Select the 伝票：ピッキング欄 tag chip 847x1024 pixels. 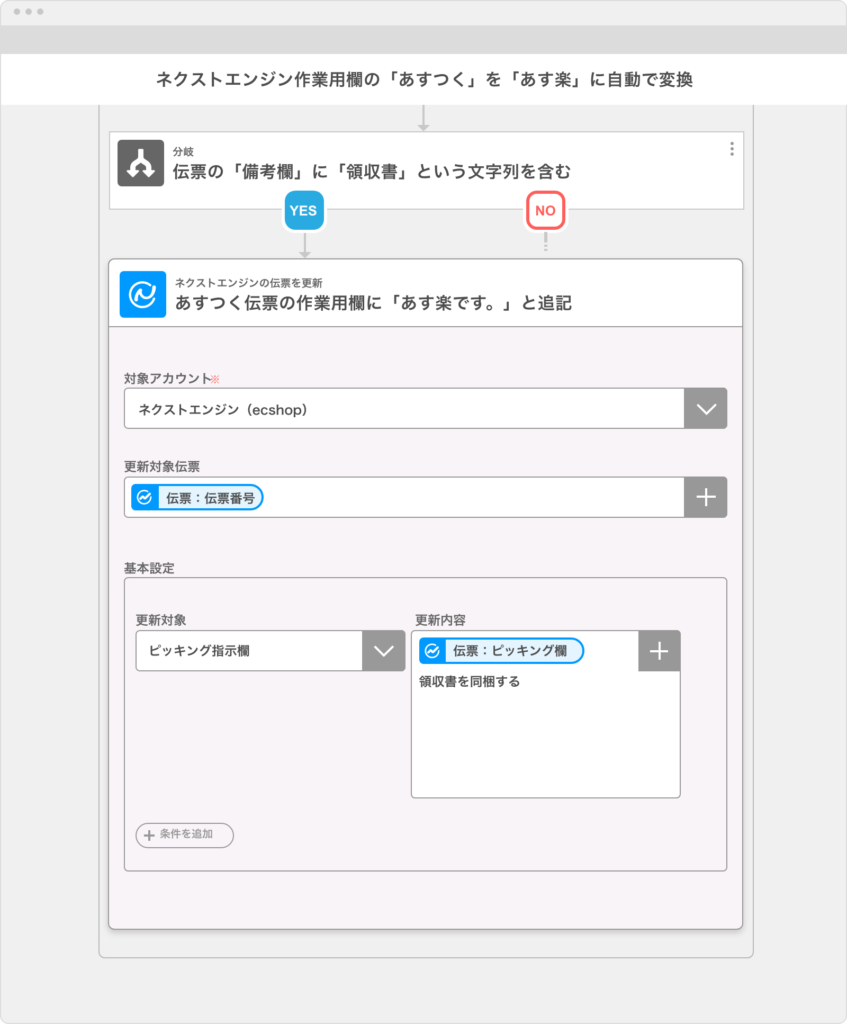pos(502,650)
